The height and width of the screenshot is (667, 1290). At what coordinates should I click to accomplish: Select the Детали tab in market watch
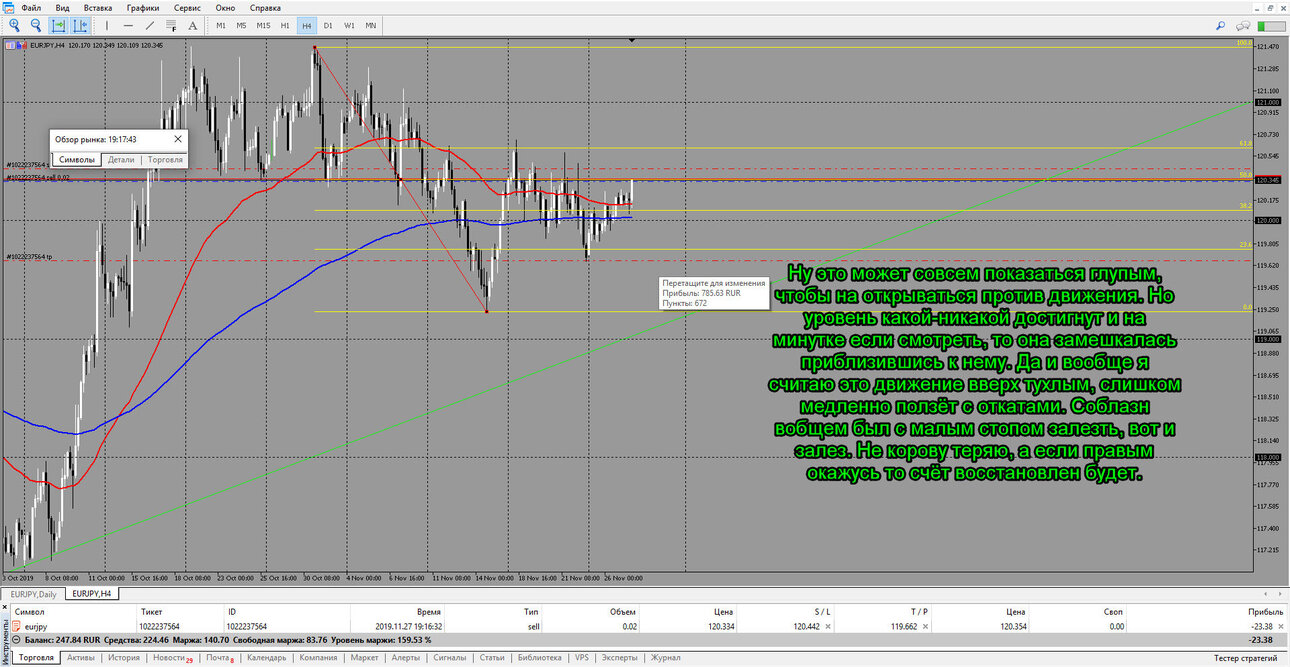pos(121,159)
